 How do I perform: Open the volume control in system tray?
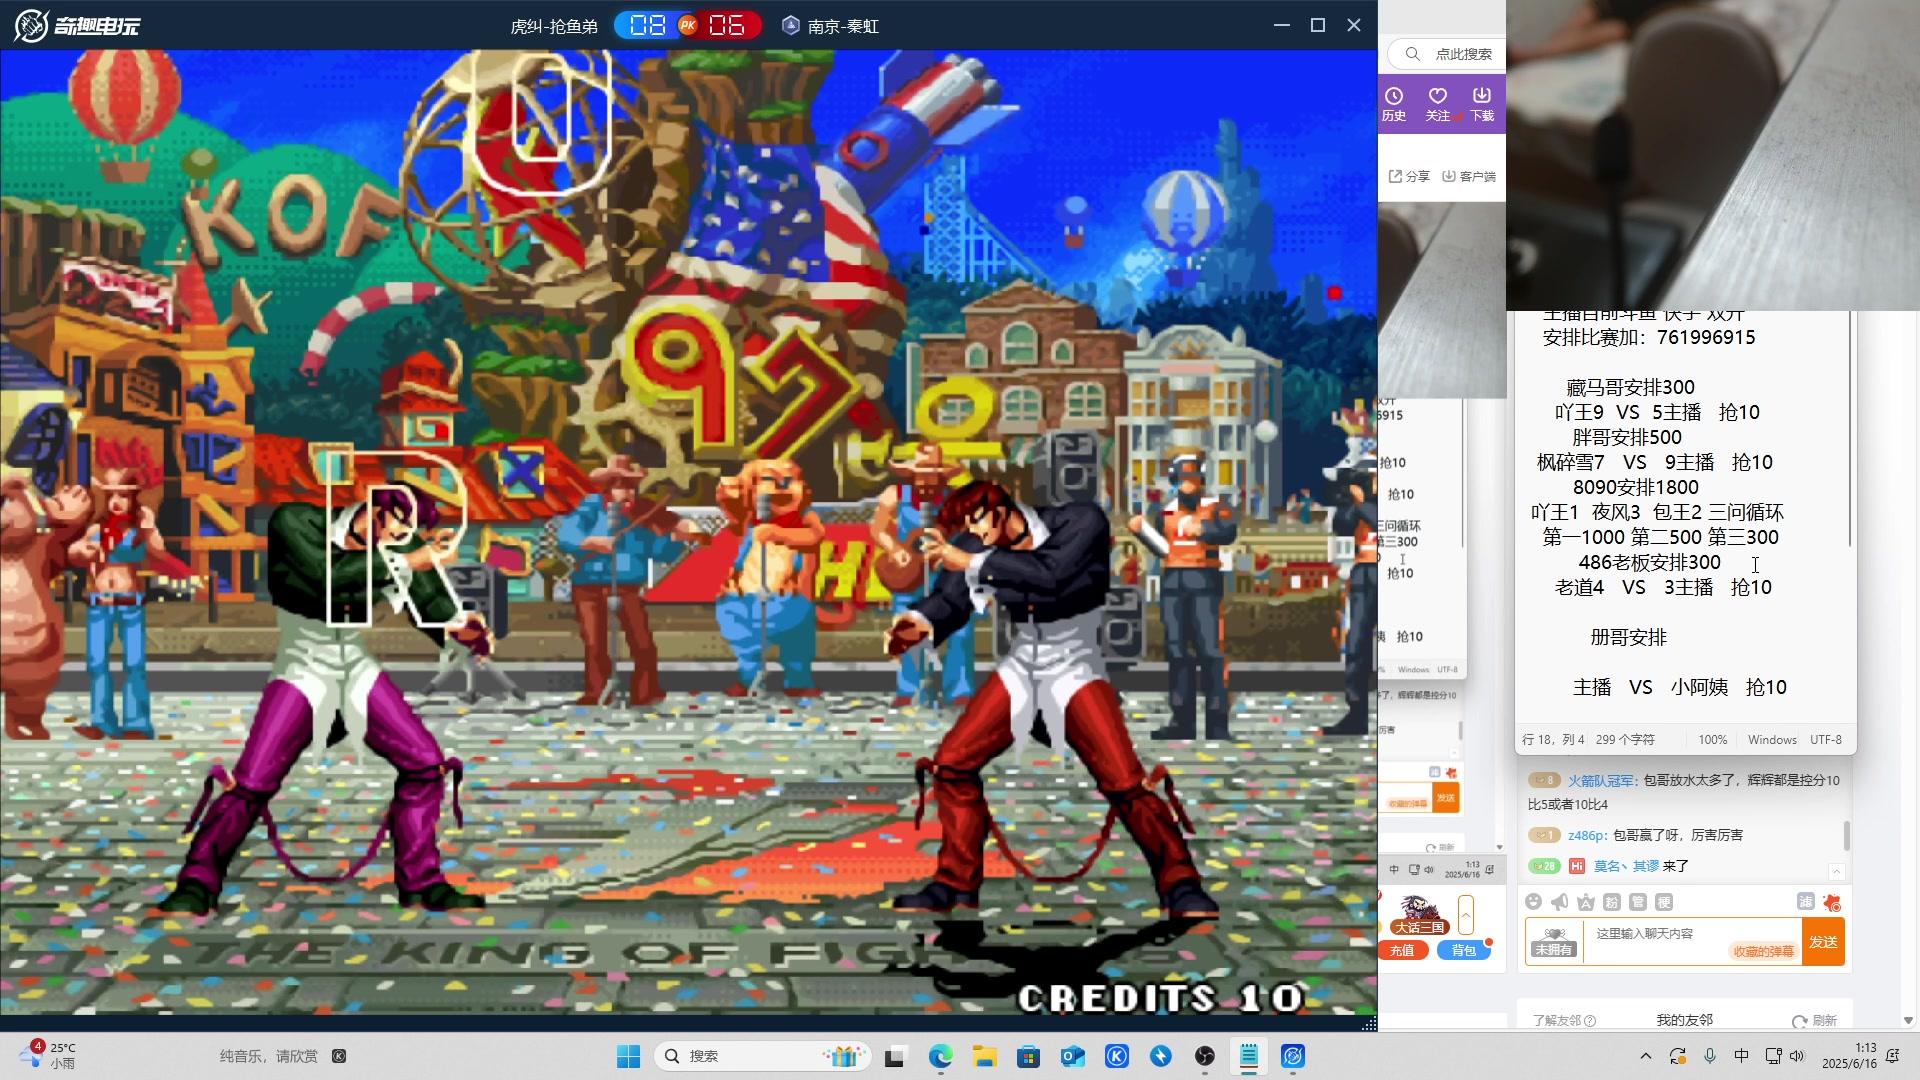(x=1797, y=1056)
